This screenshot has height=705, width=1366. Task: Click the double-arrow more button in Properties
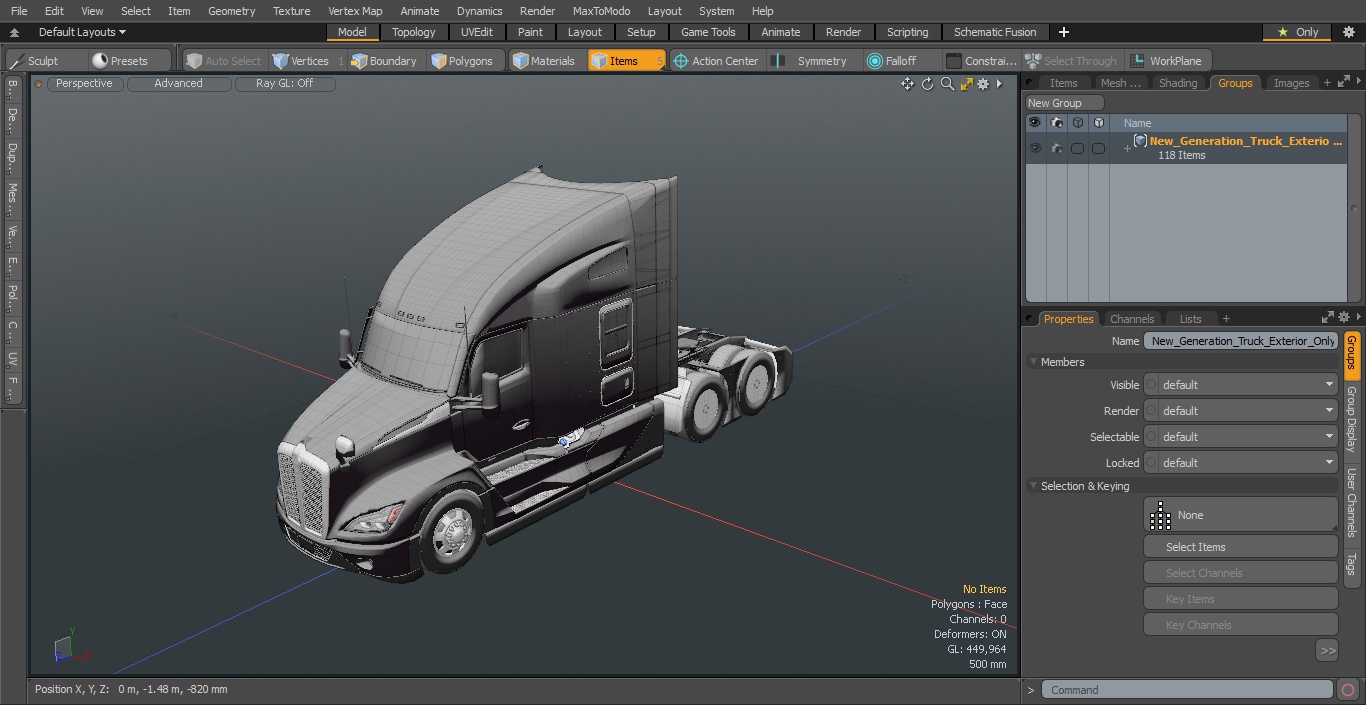[1327, 651]
